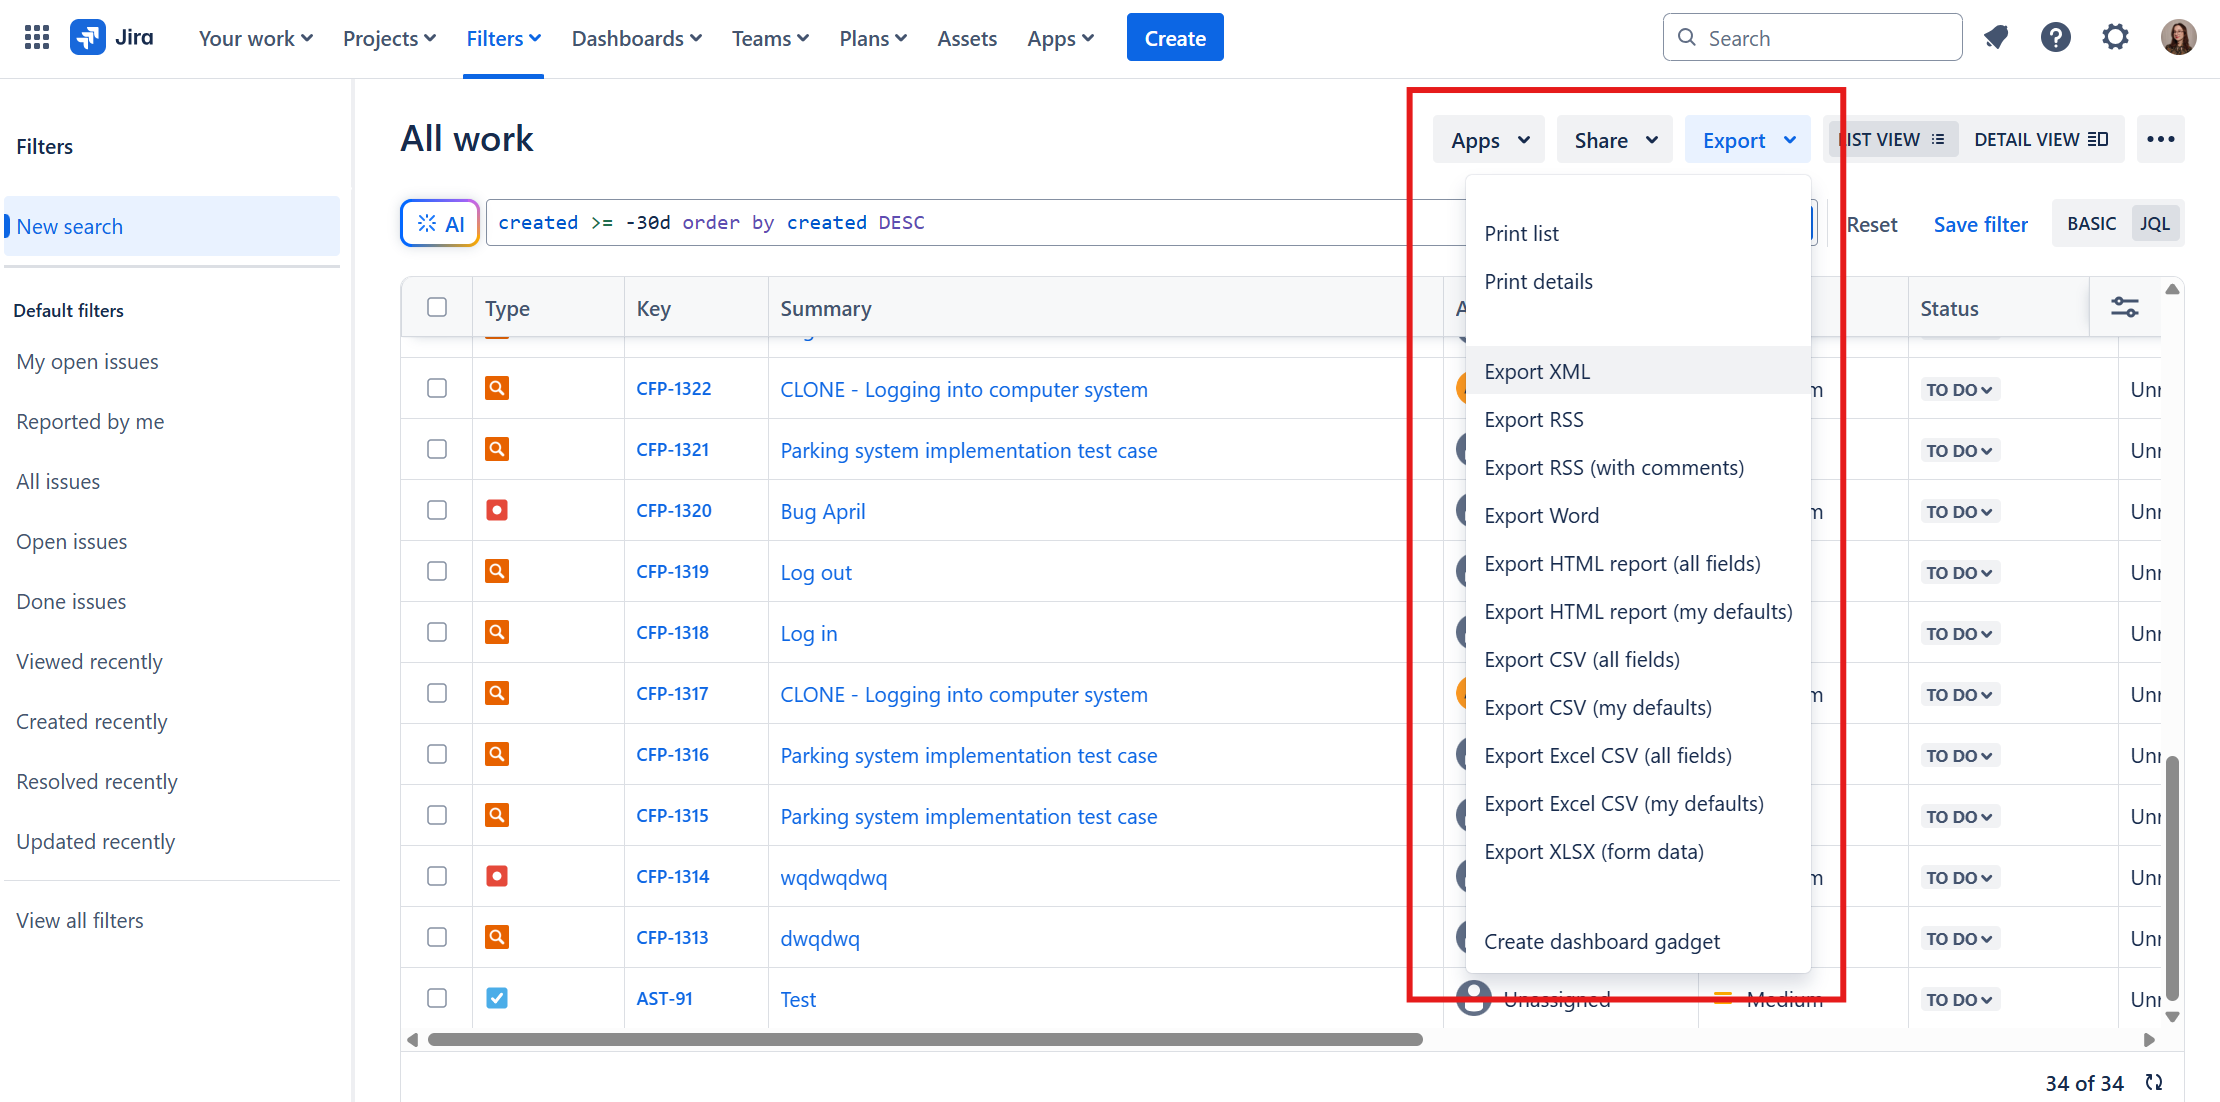Expand the Projects dropdown
The height and width of the screenshot is (1102, 2220).
[x=389, y=38]
